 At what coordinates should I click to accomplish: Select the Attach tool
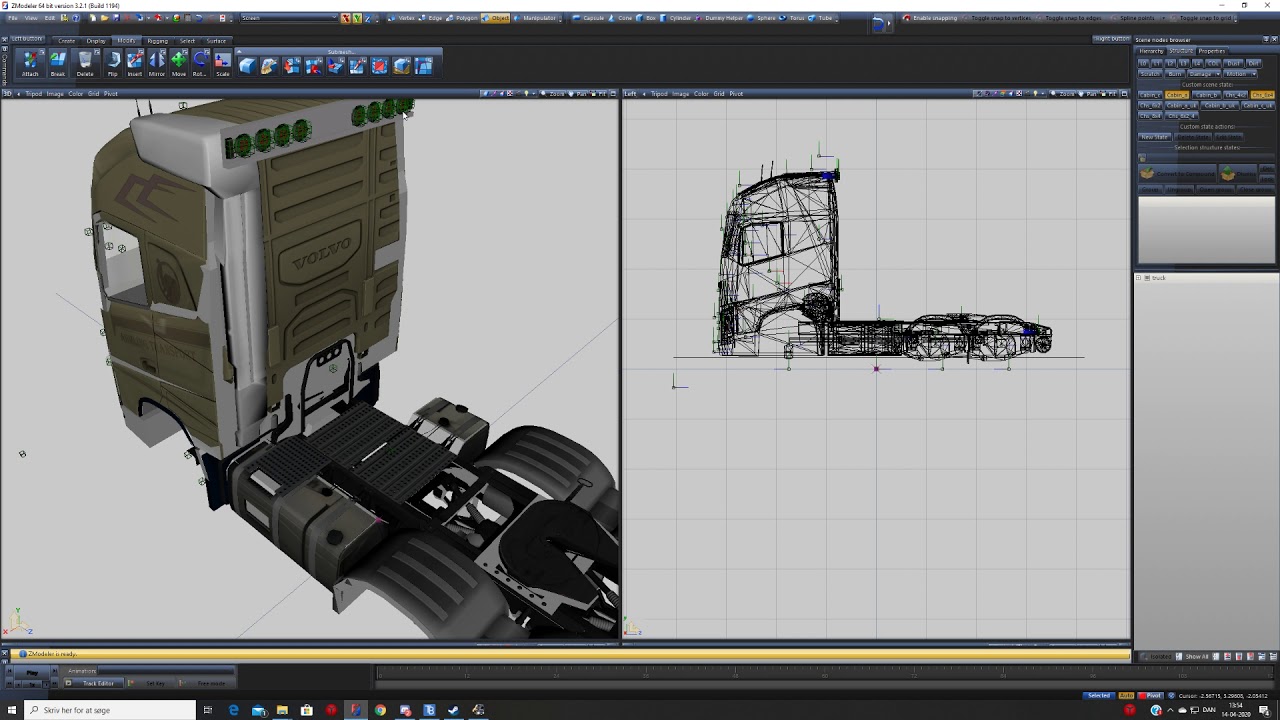(30, 65)
